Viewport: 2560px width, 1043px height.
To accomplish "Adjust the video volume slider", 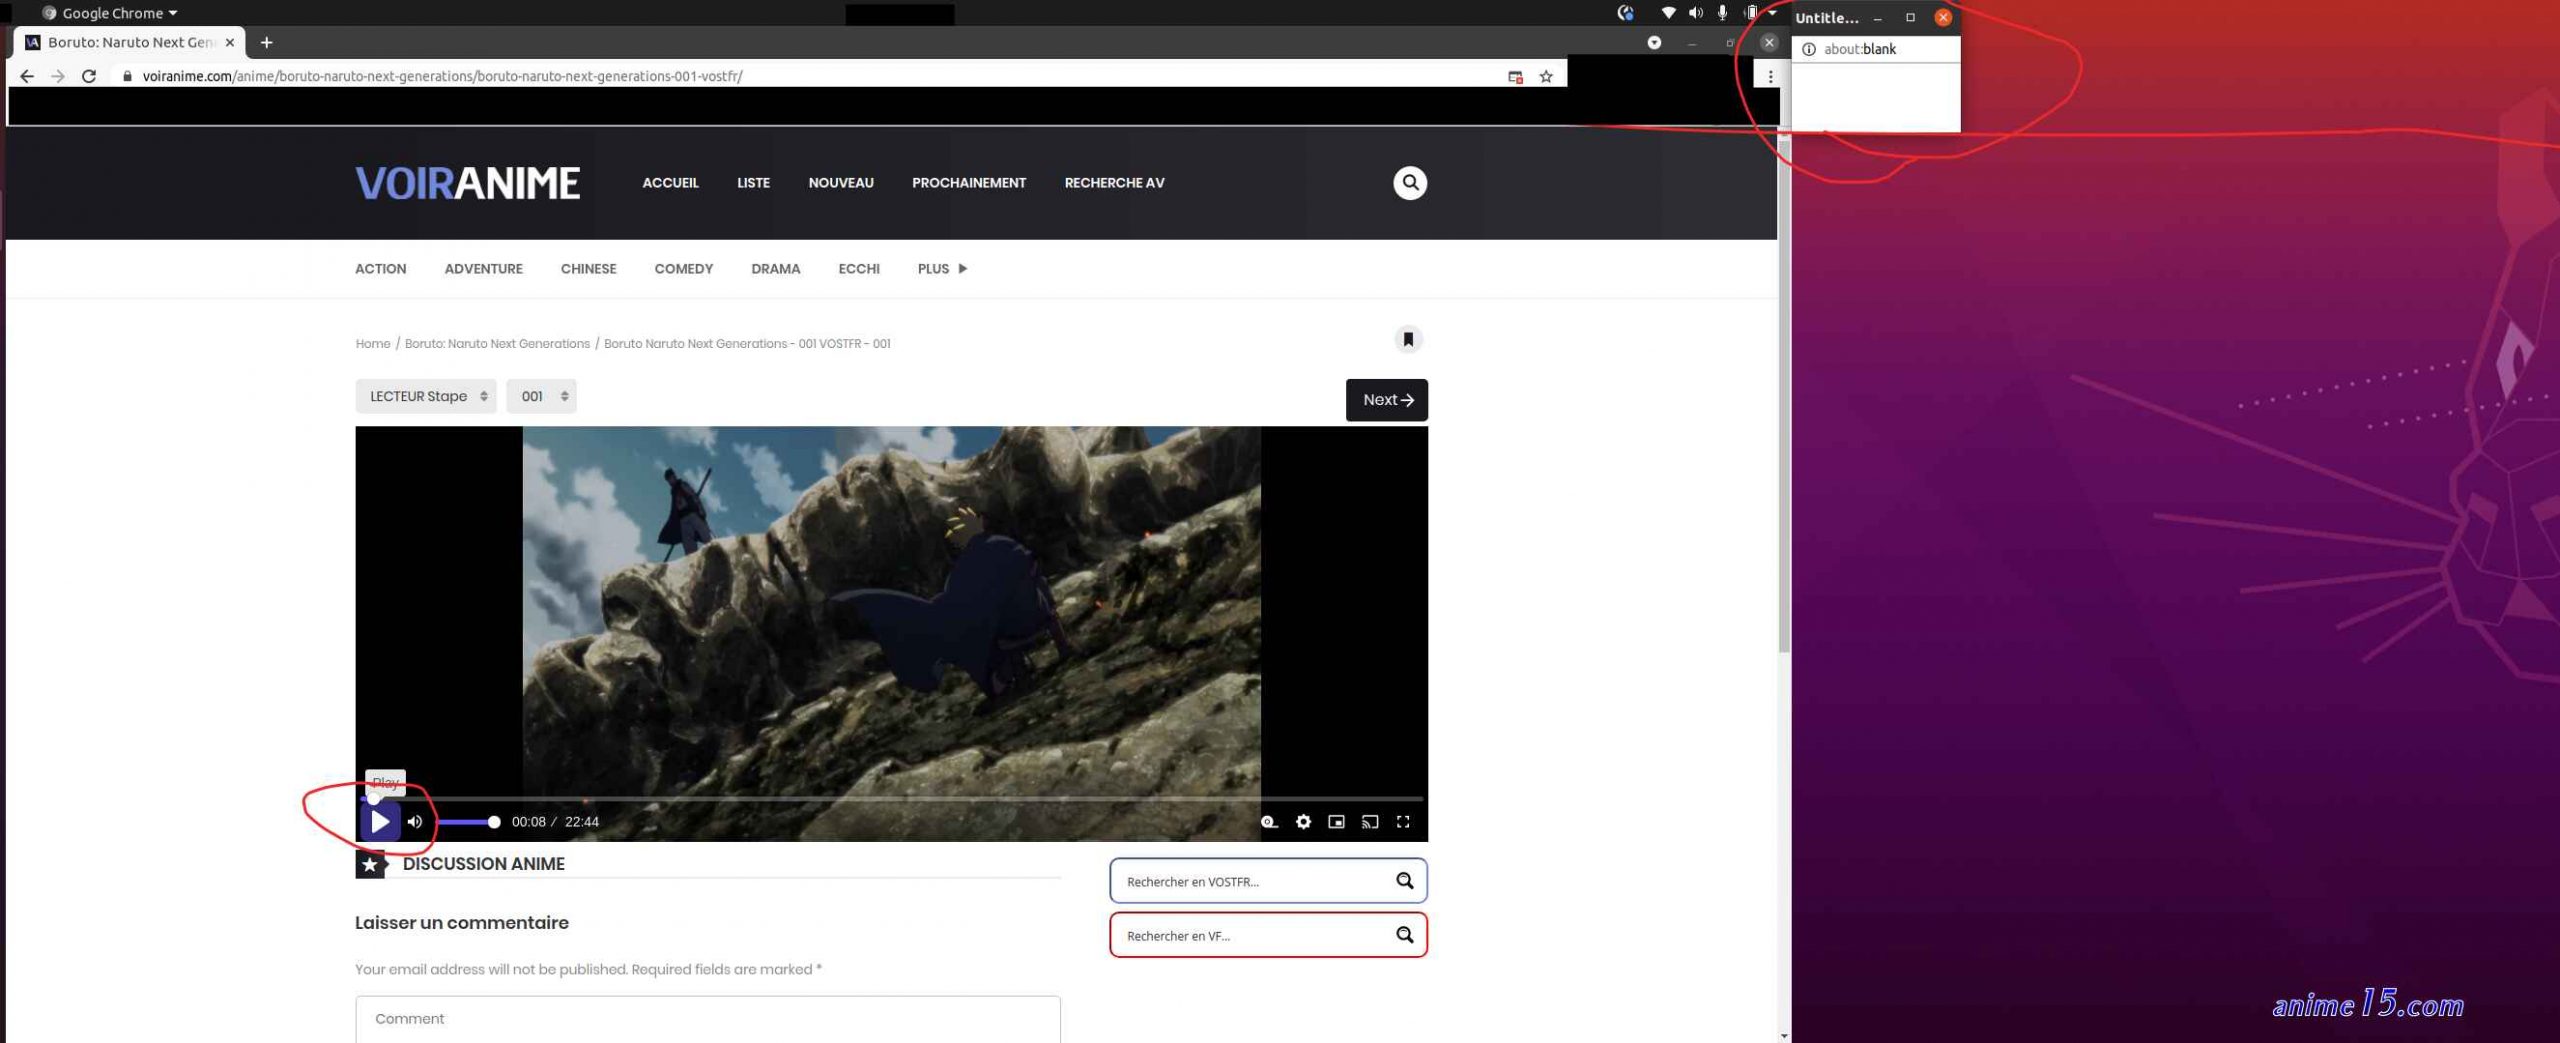I will pyautogui.click(x=468, y=821).
